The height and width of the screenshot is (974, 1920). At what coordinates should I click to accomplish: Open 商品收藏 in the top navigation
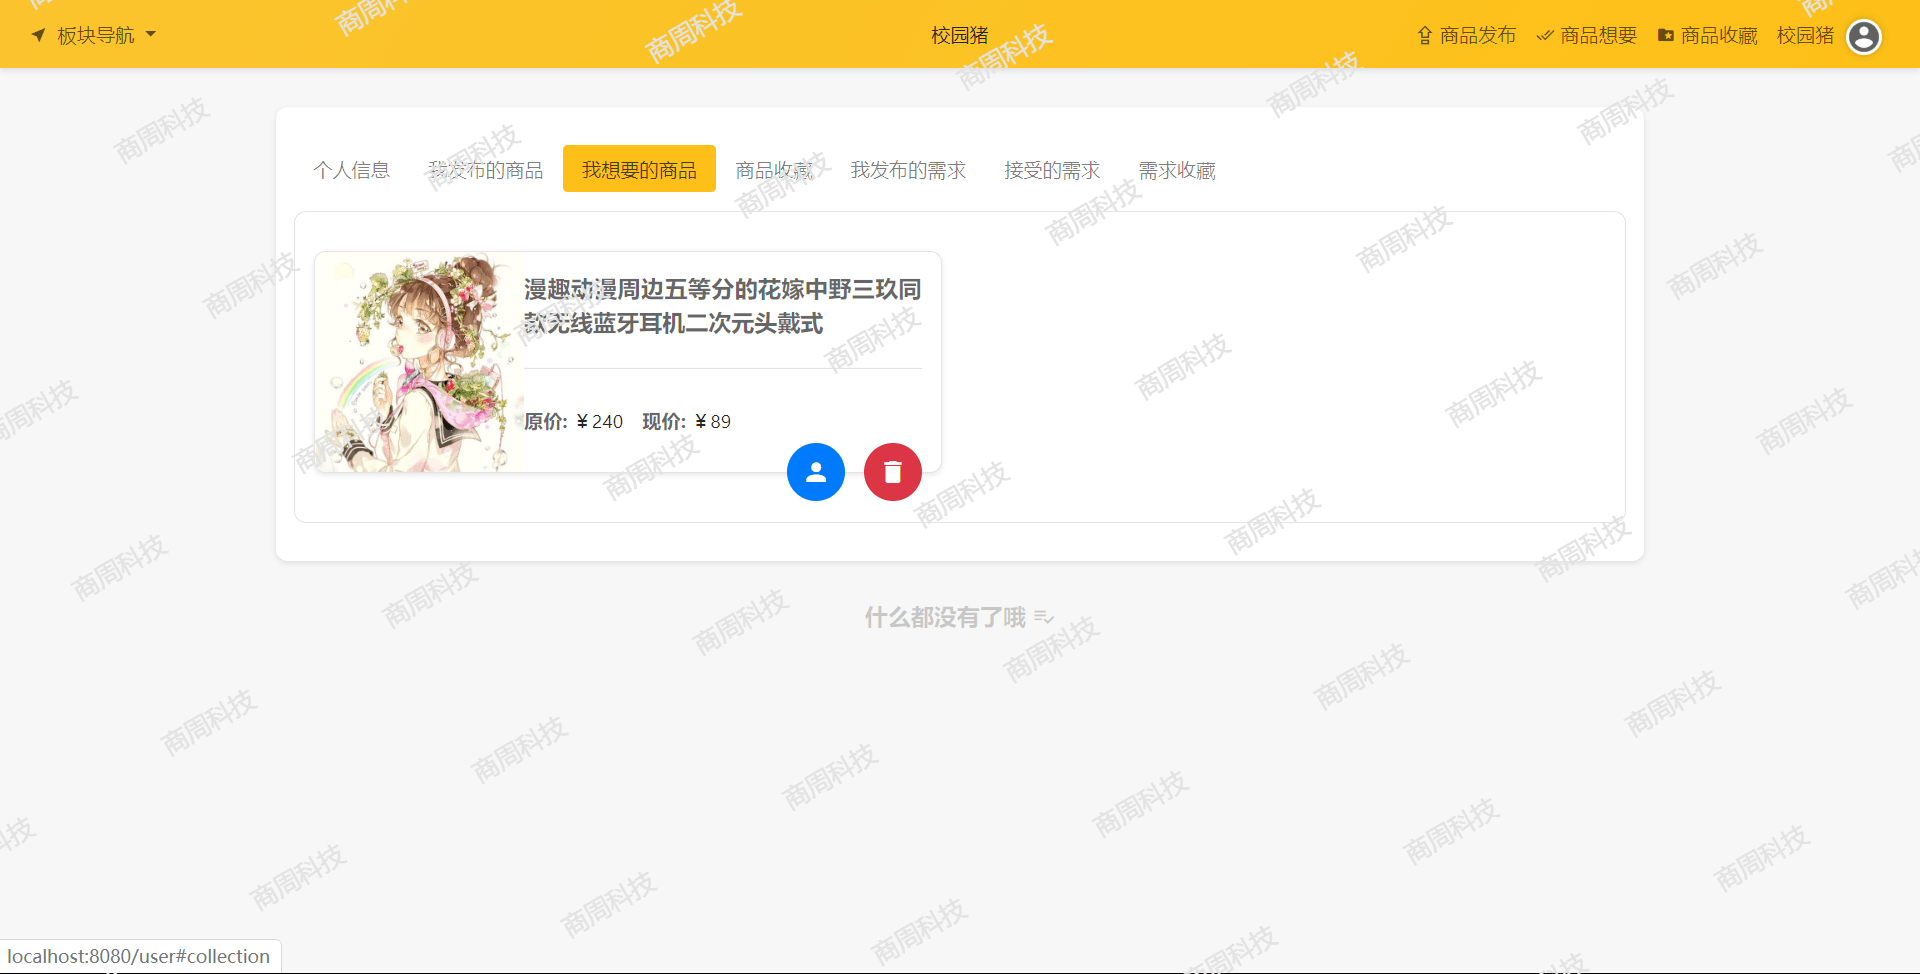pos(1707,35)
